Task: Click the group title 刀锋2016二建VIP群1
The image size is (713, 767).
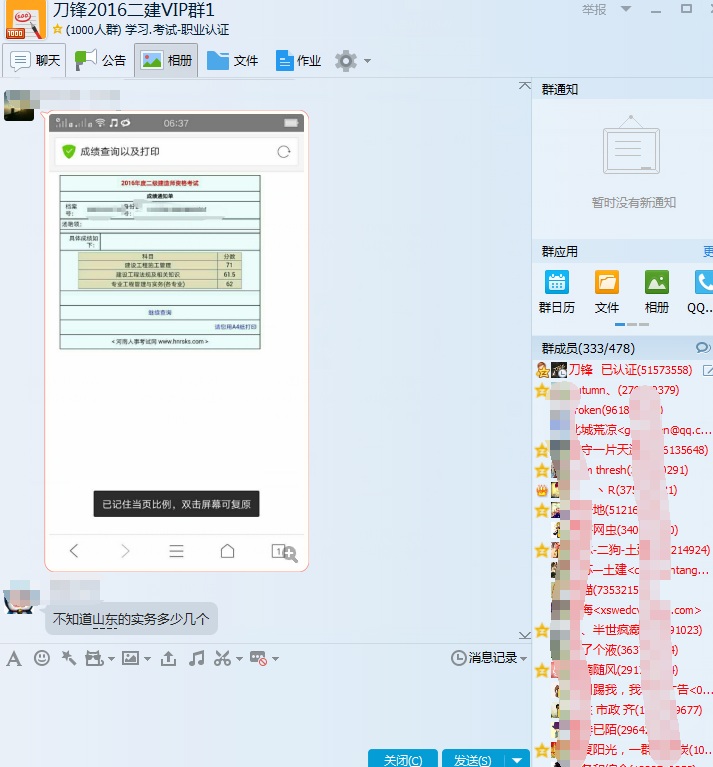Action: 134,10
